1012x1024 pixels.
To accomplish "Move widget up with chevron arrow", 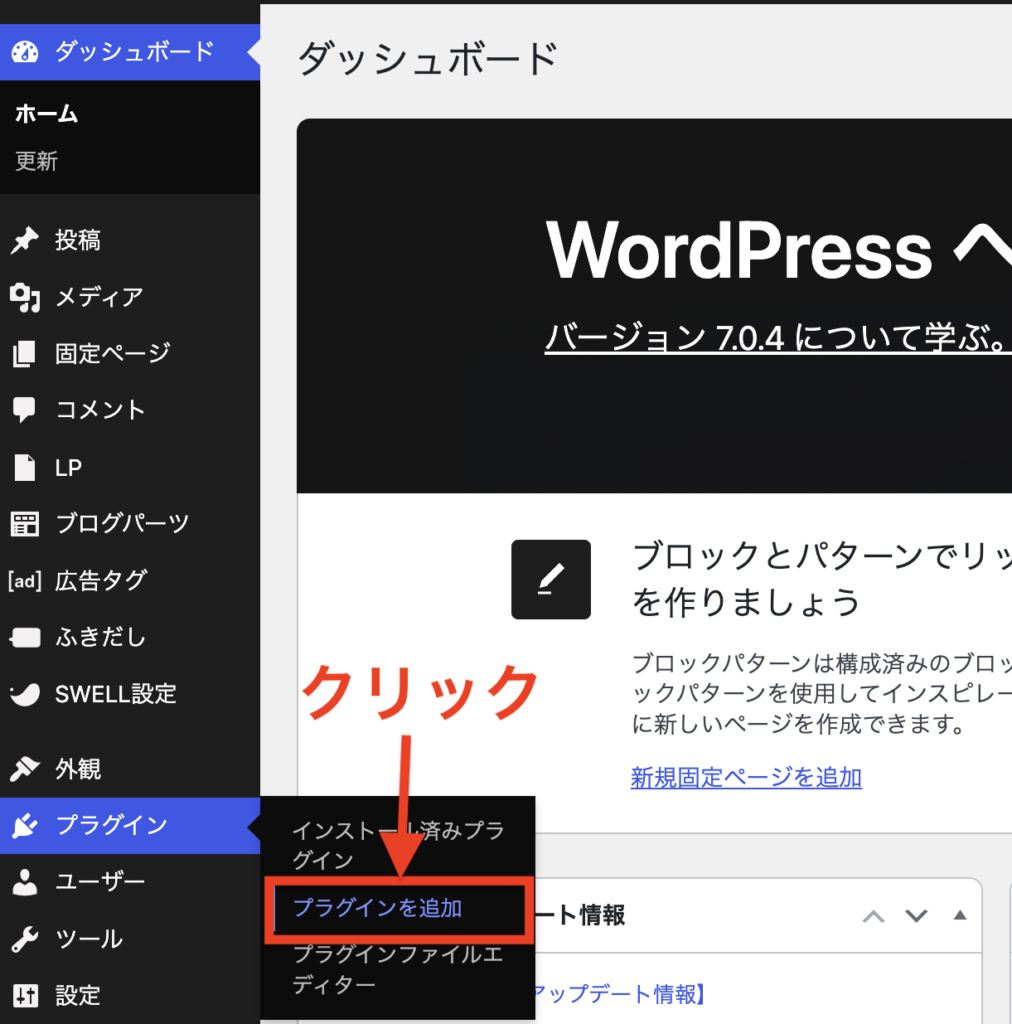I will click(x=874, y=916).
